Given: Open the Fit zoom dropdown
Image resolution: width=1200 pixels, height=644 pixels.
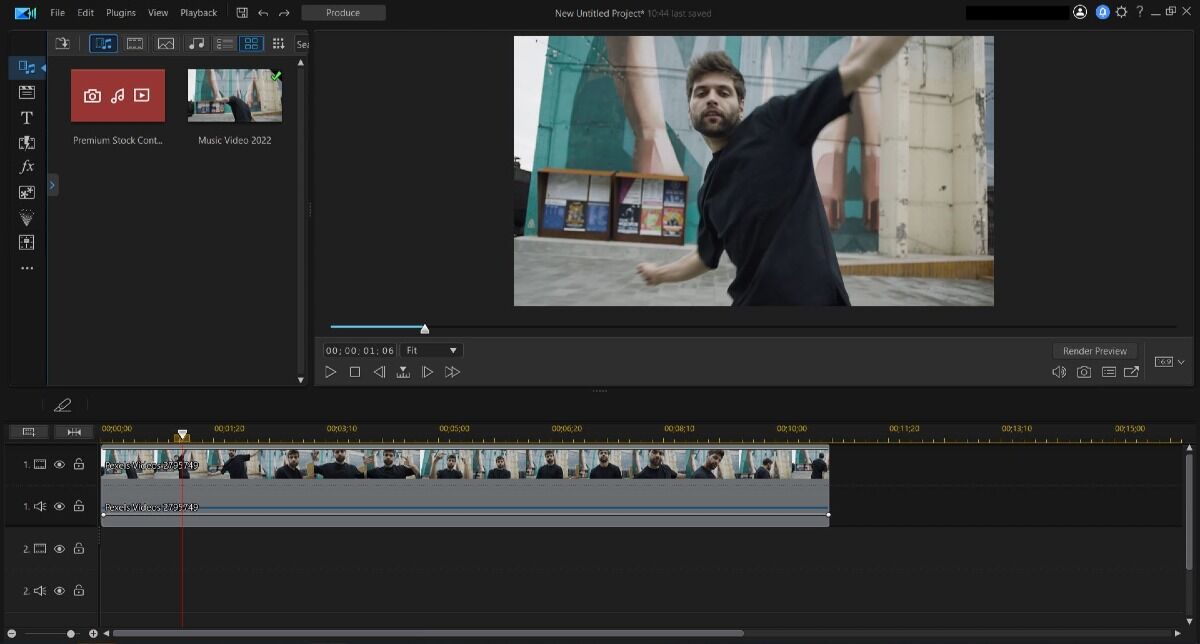Looking at the screenshot, I should pyautogui.click(x=431, y=351).
